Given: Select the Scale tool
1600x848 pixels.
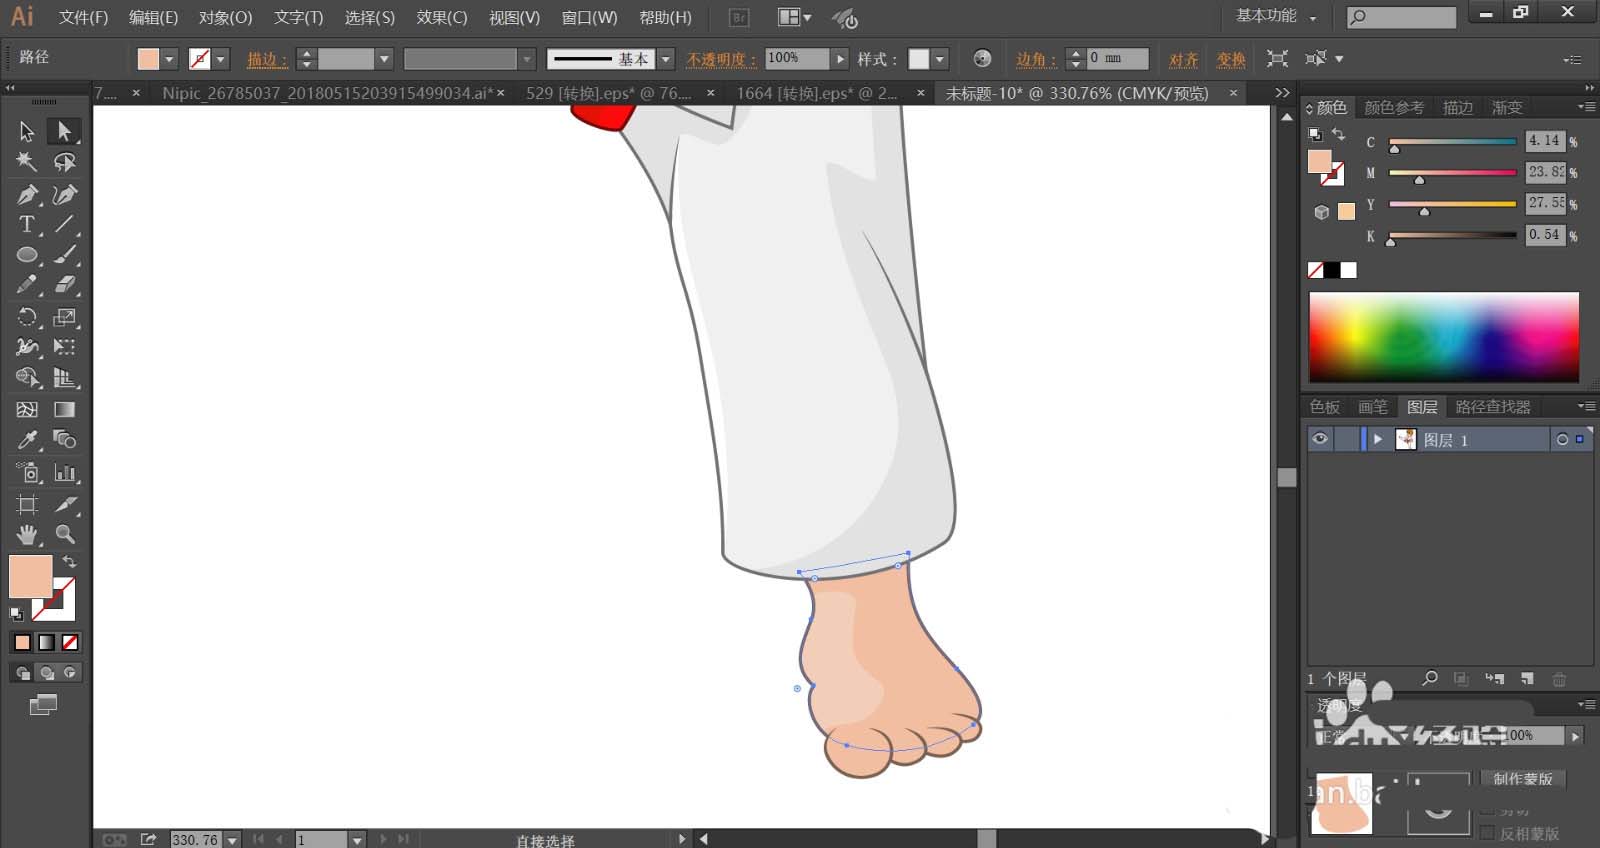Looking at the screenshot, I should click(x=64, y=317).
